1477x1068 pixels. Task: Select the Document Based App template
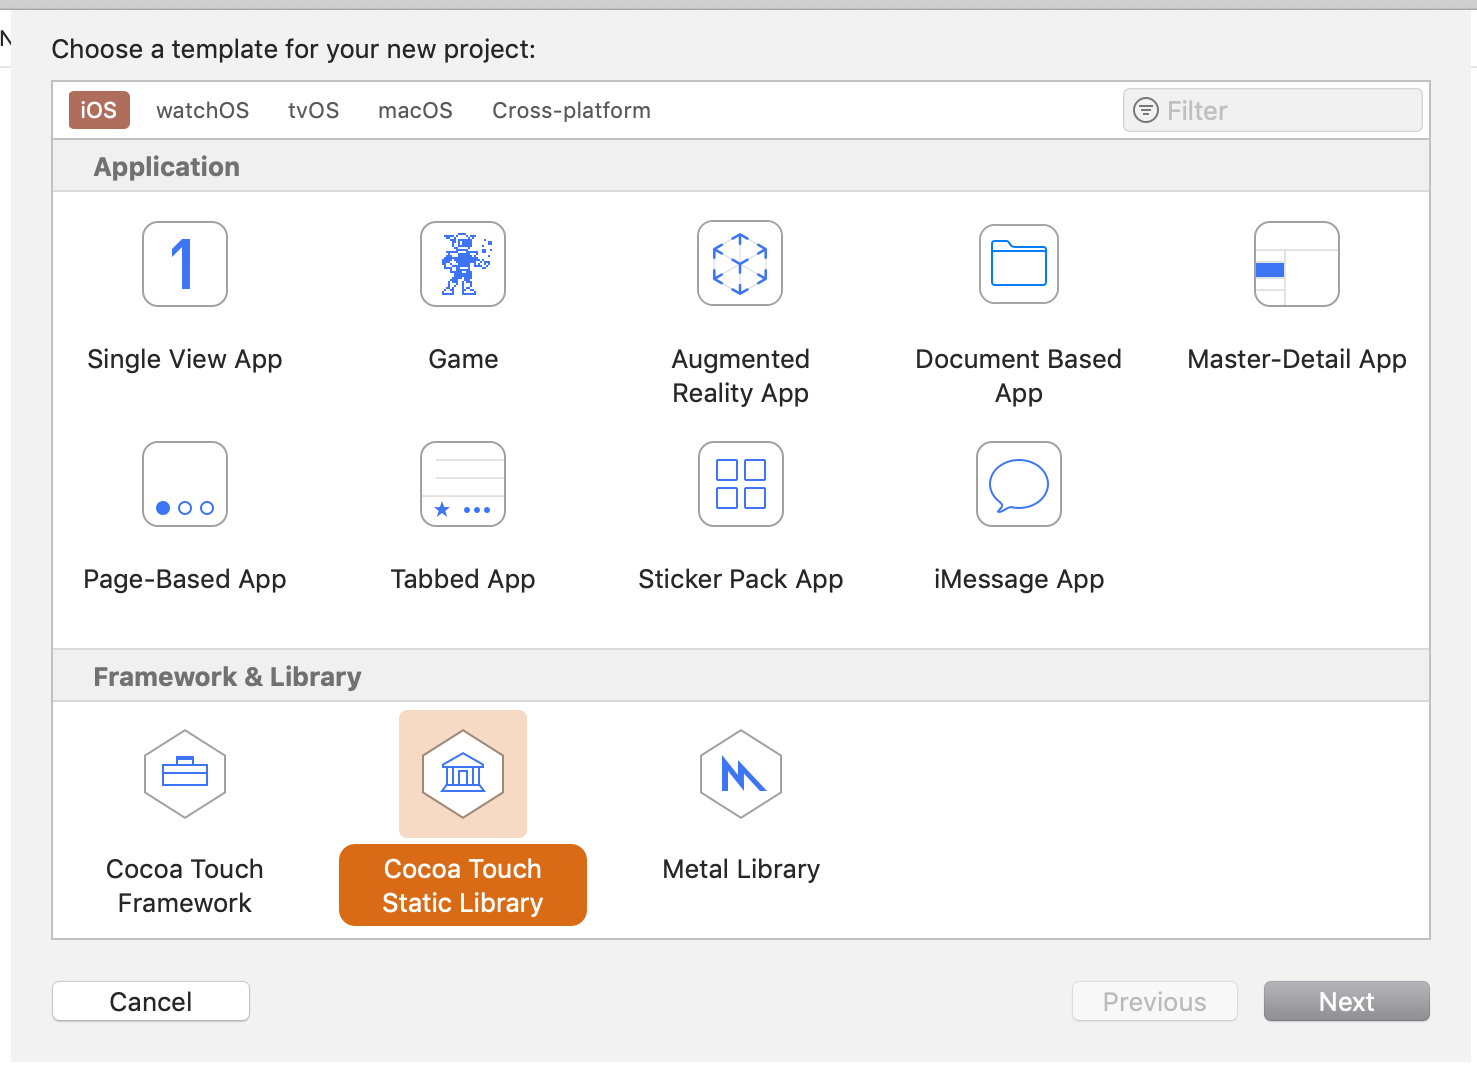tap(1018, 264)
